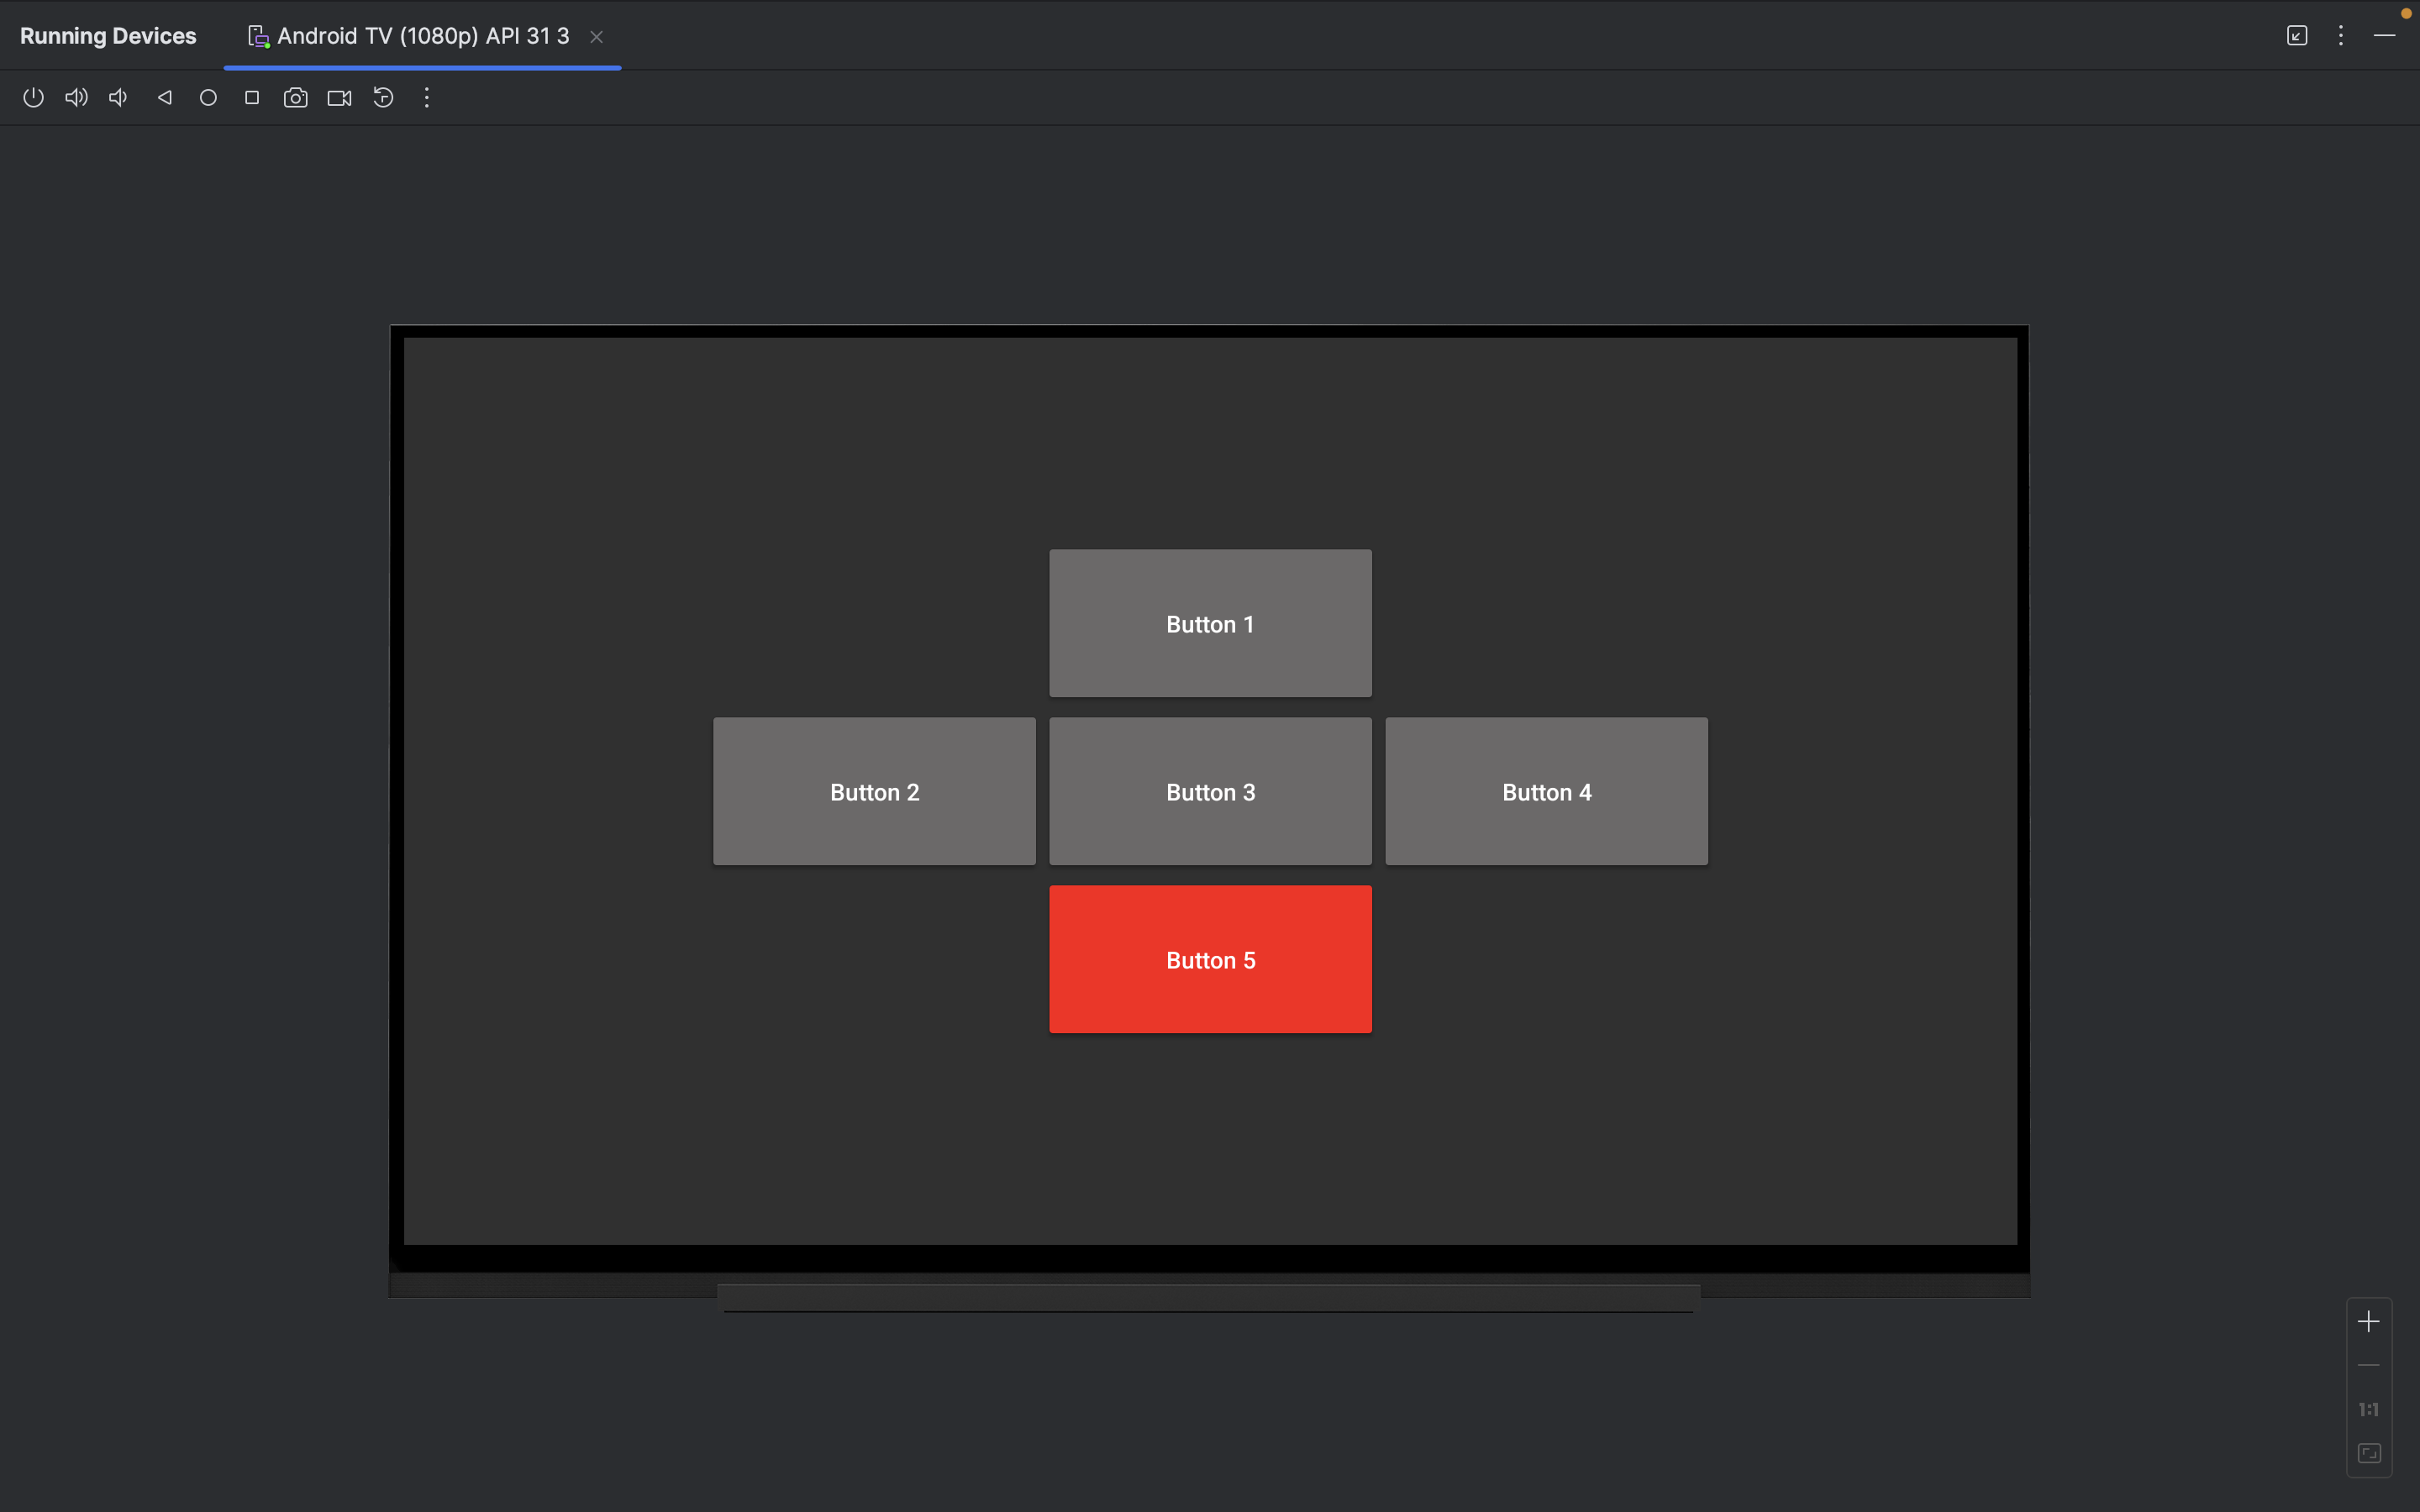This screenshot has height=1512, width=2420.
Task: Click the power button icon
Action: (33, 97)
